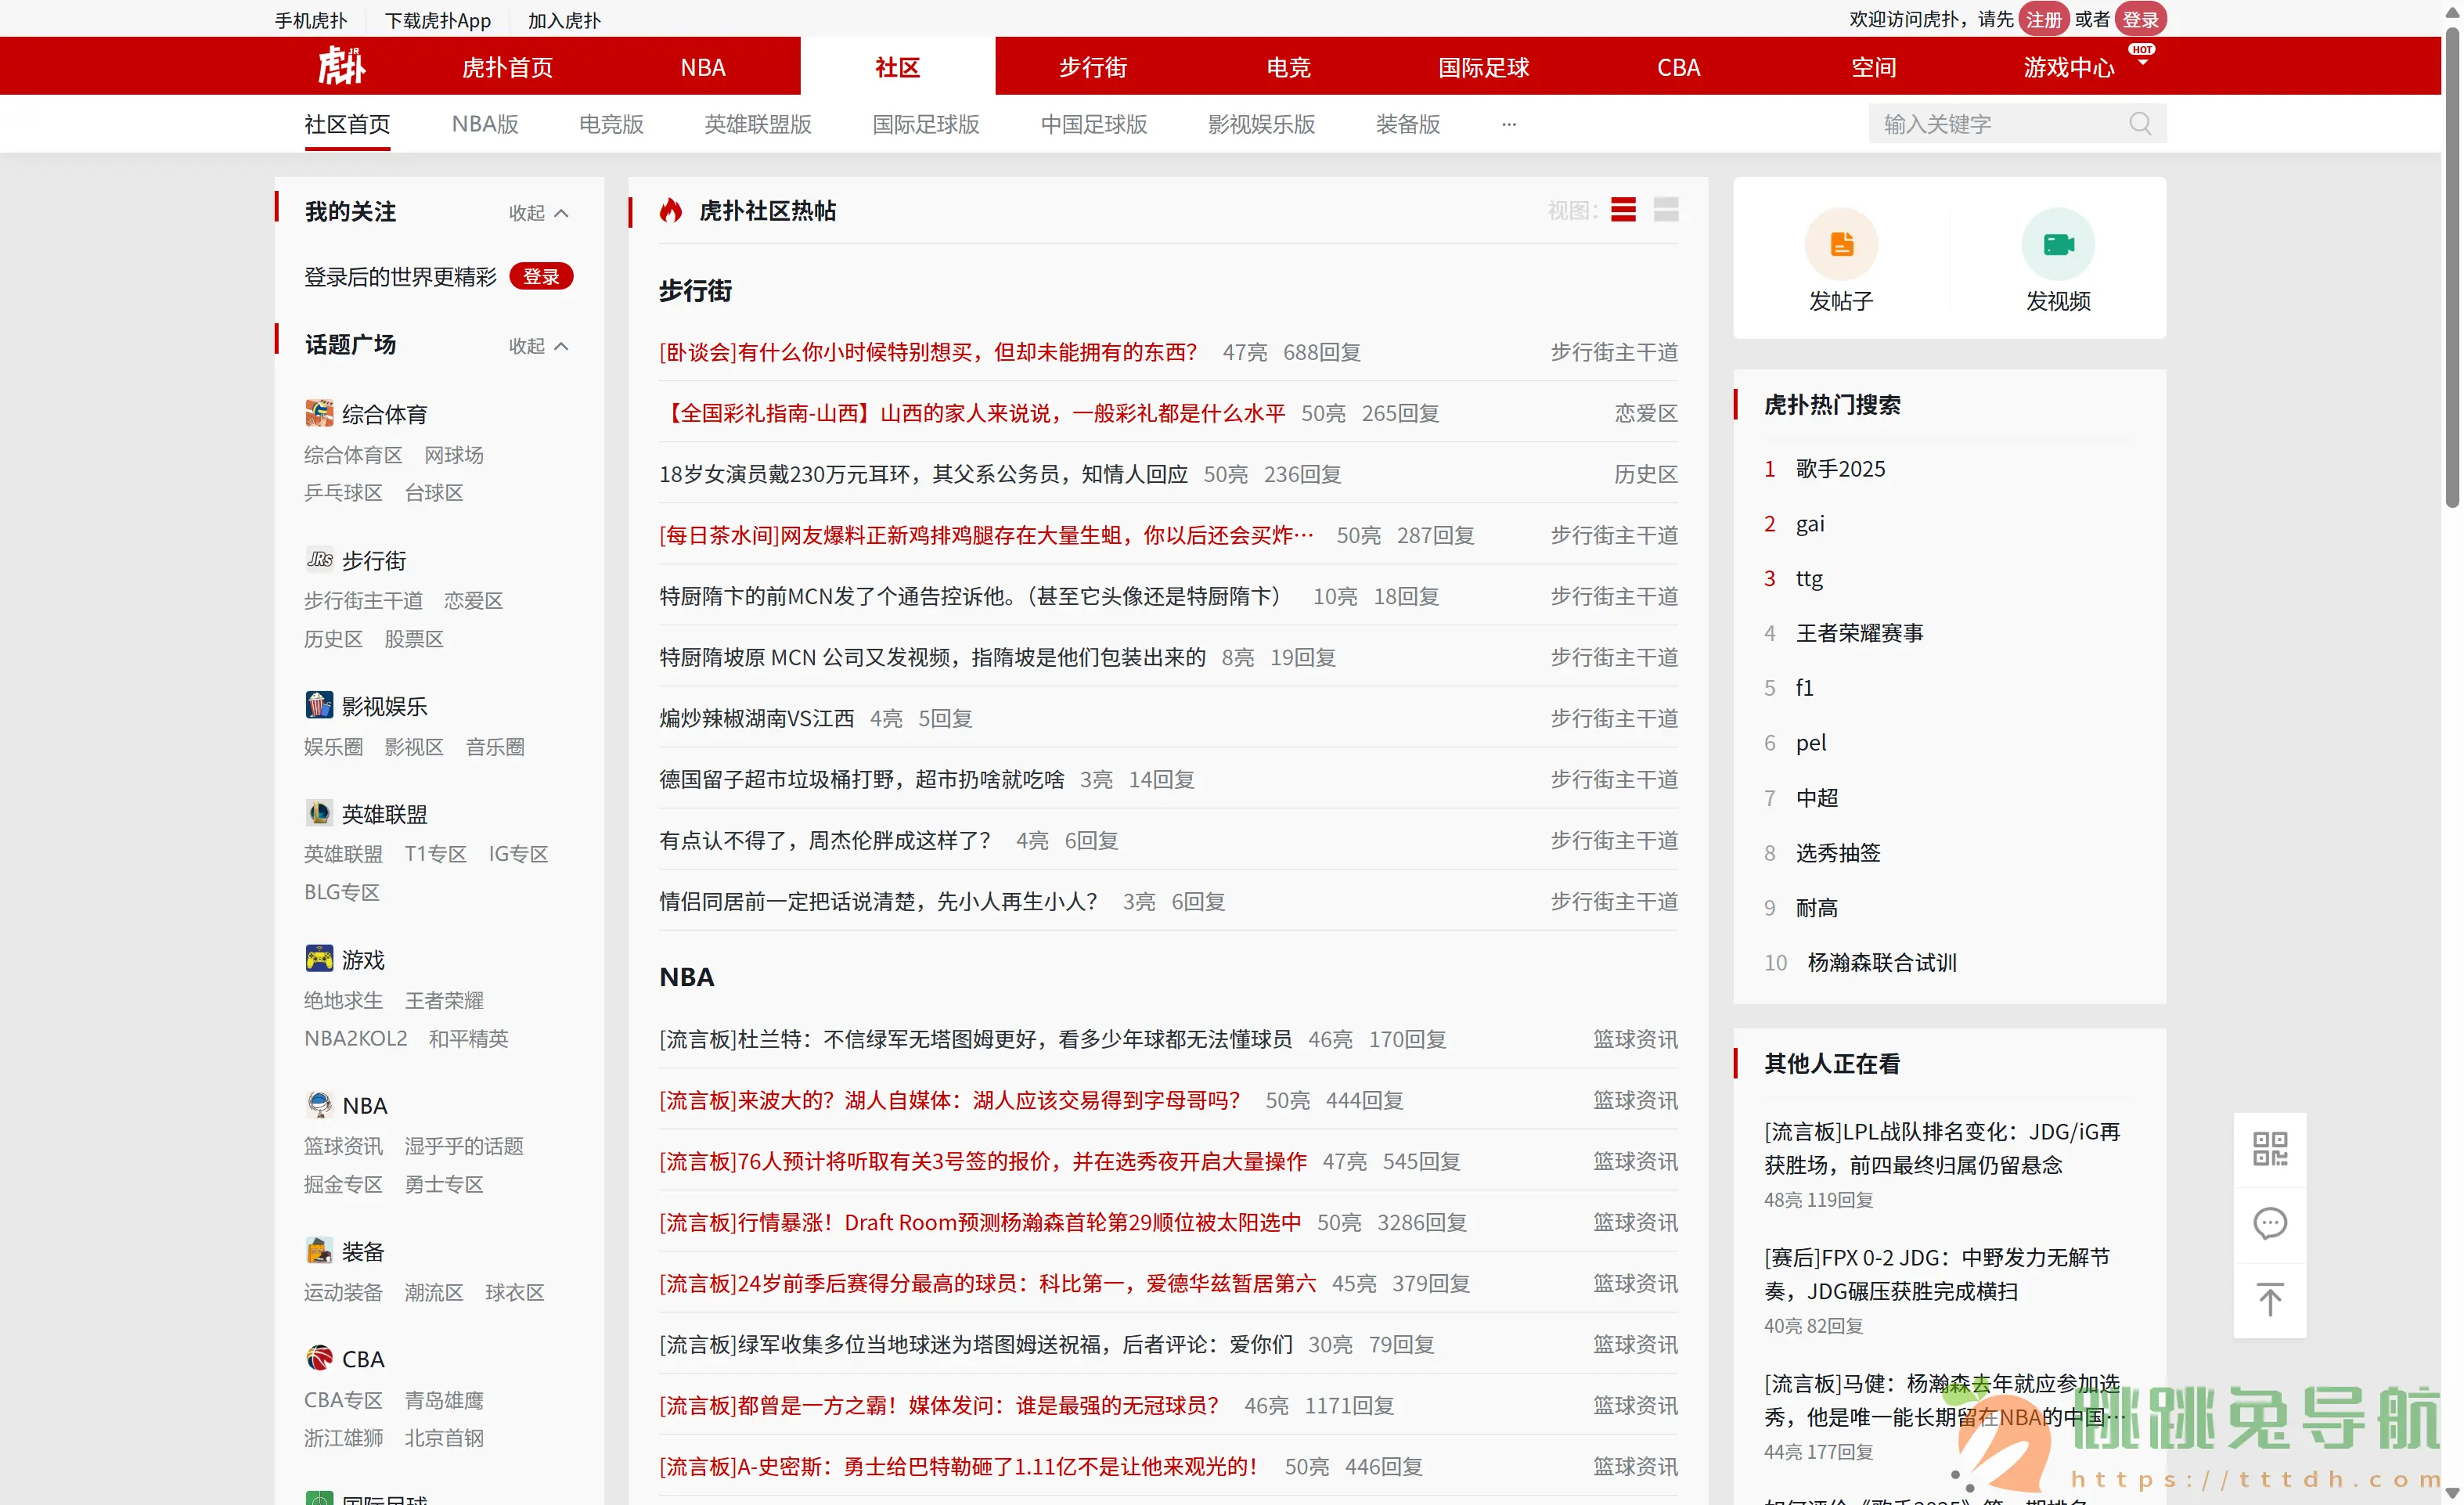Image resolution: width=2464 pixels, height=1505 pixels.
Task: Open the 电竞 nav tab
Action: click(1288, 67)
